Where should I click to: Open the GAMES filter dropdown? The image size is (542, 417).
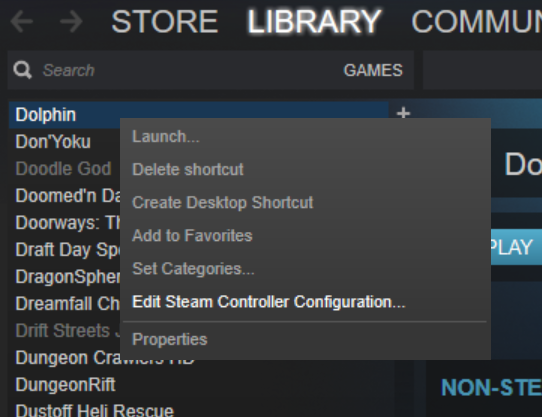(373, 70)
